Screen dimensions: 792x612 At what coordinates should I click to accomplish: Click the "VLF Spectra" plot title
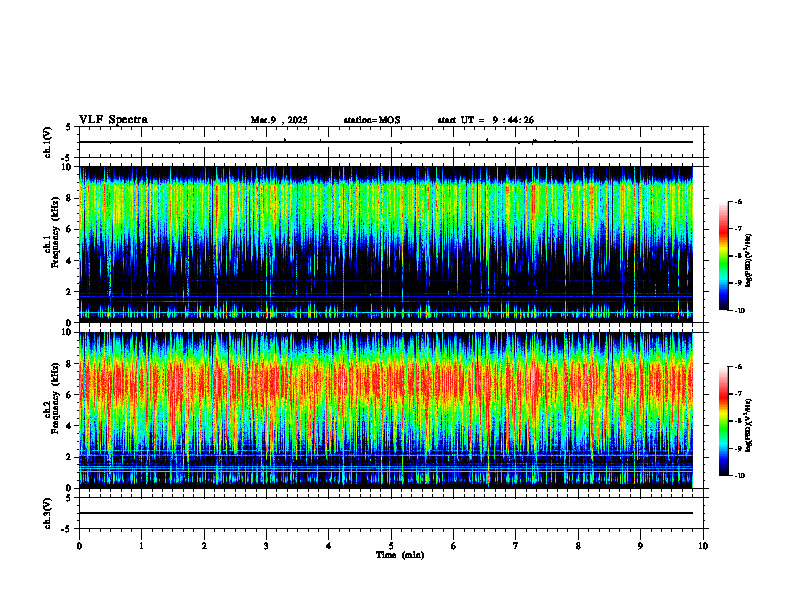[x=113, y=120]
